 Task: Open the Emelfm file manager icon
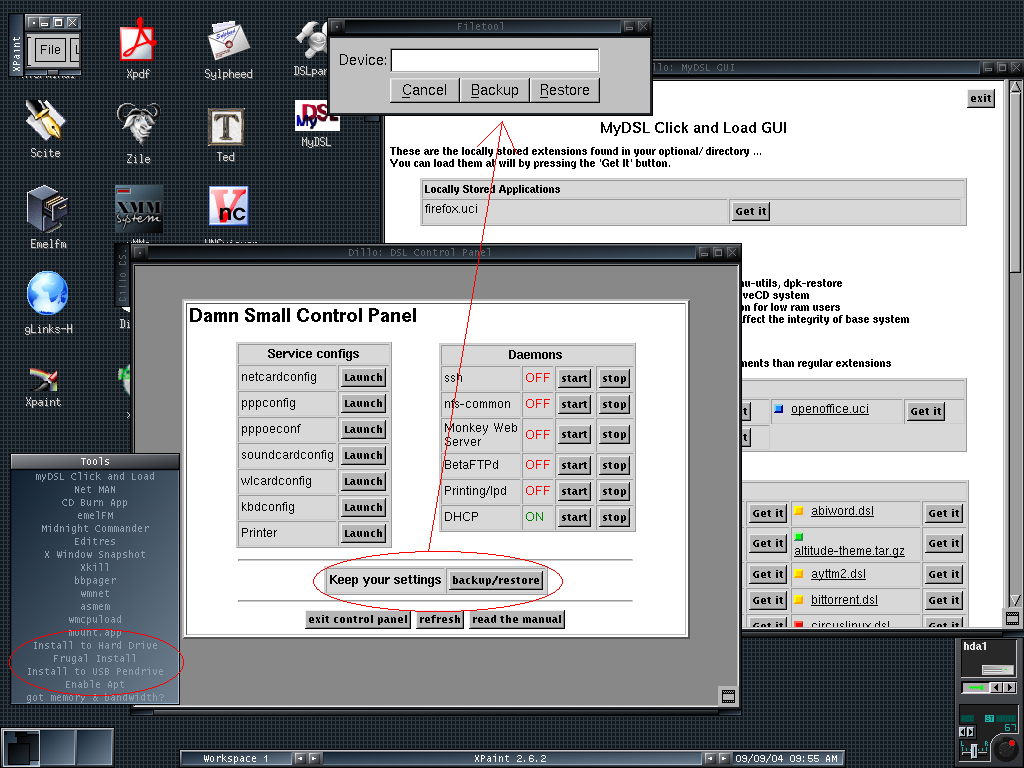tap(47, 209)
